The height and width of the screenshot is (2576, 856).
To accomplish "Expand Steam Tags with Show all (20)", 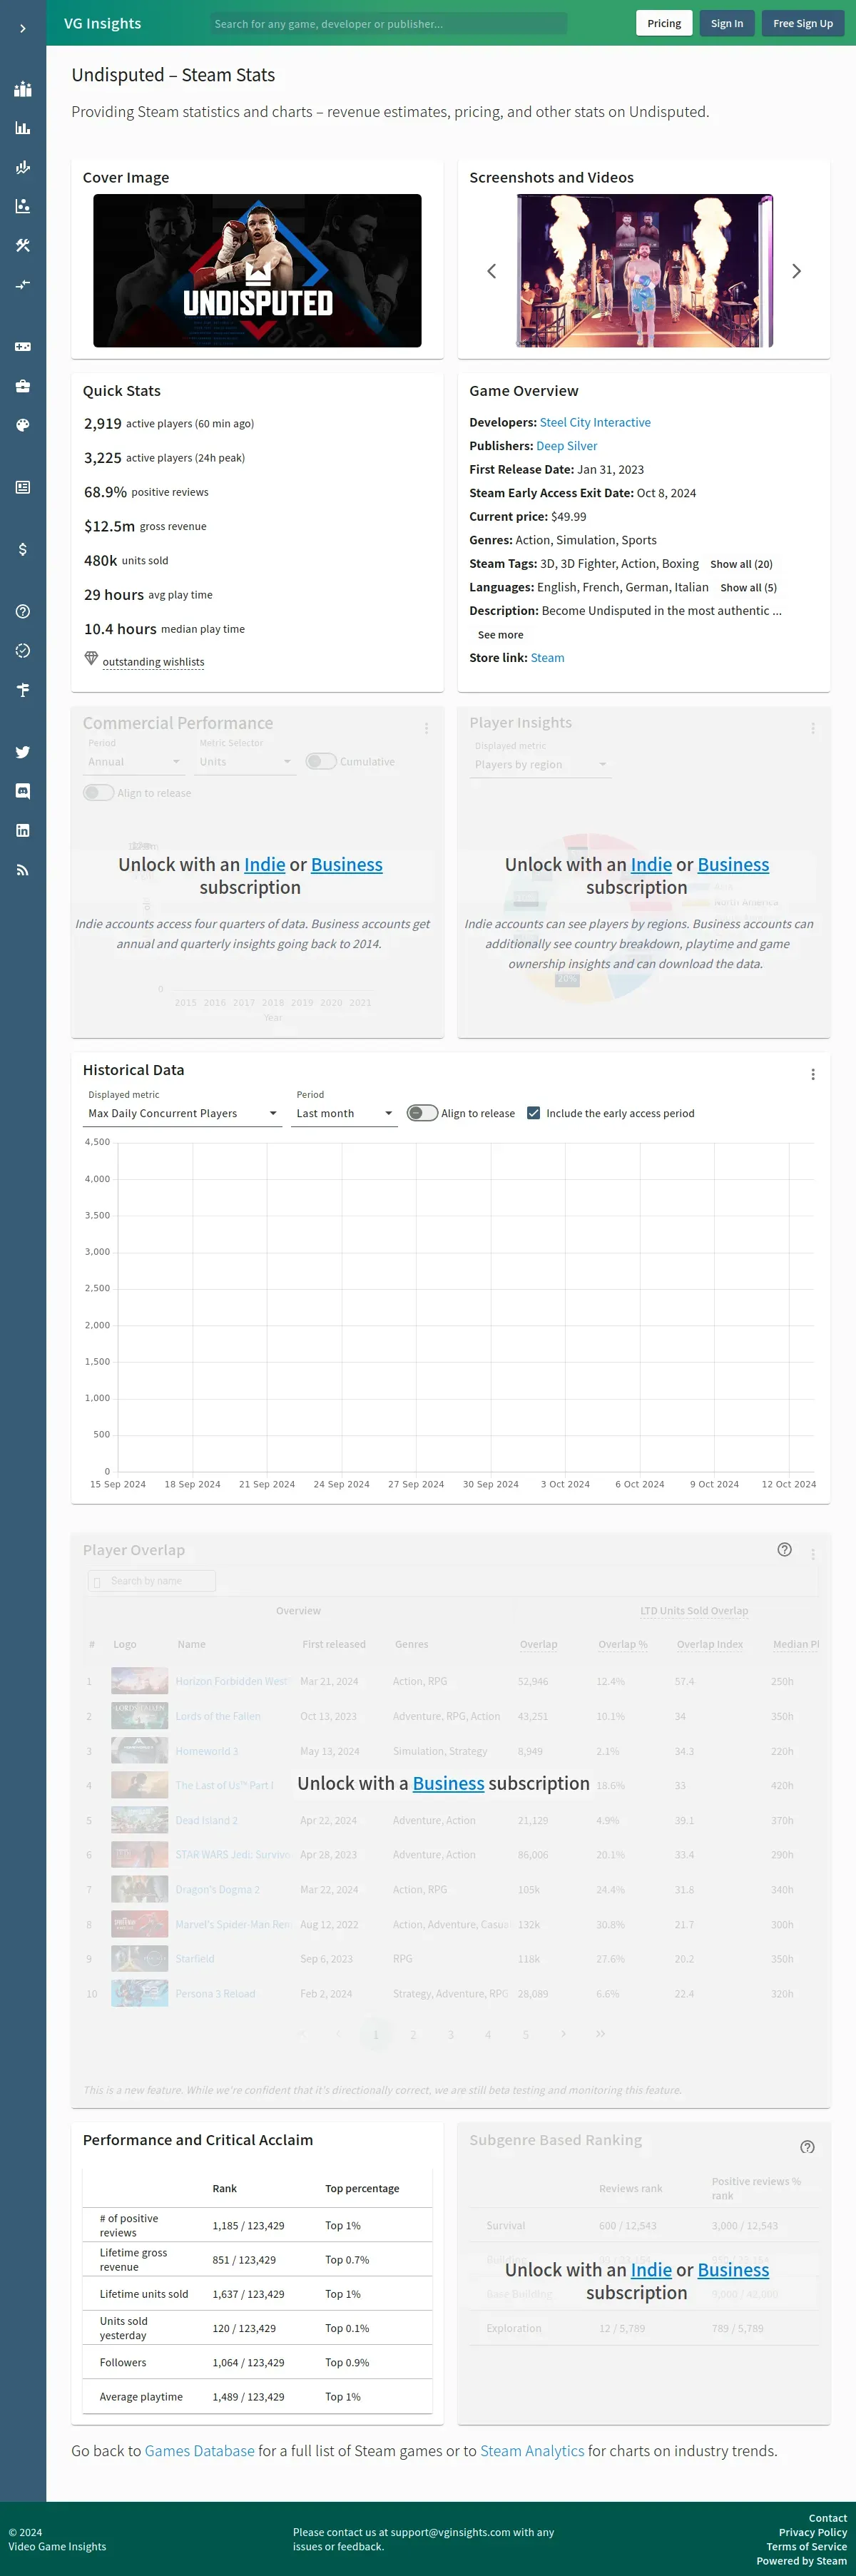I will click(741, 564).
